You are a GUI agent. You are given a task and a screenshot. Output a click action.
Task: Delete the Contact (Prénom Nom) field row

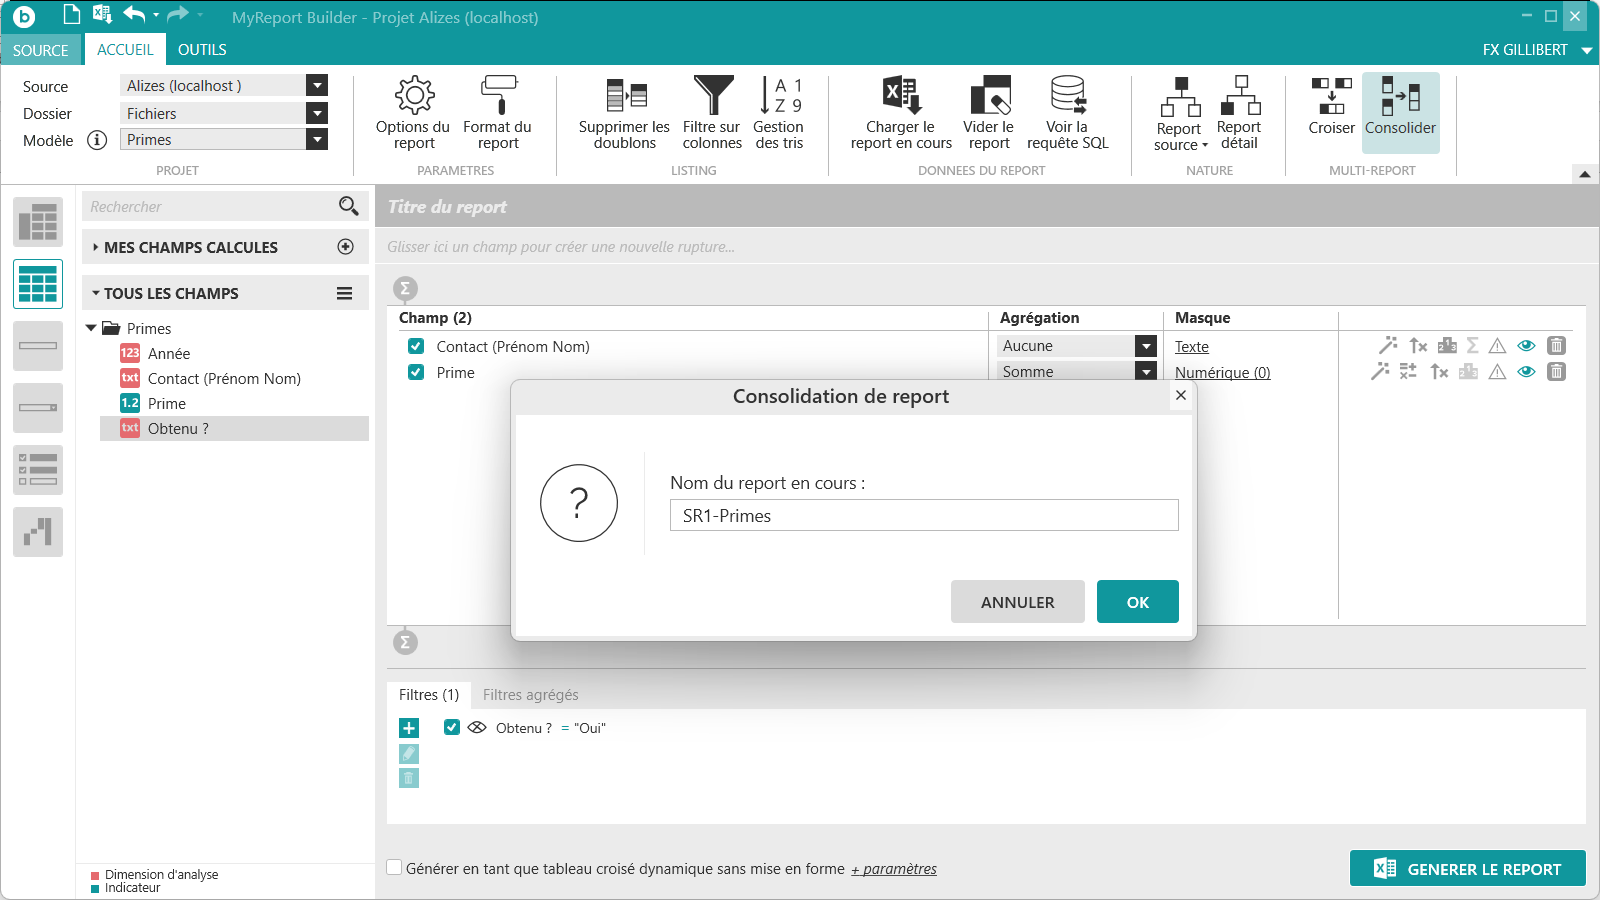click(x=1556, y=346)
